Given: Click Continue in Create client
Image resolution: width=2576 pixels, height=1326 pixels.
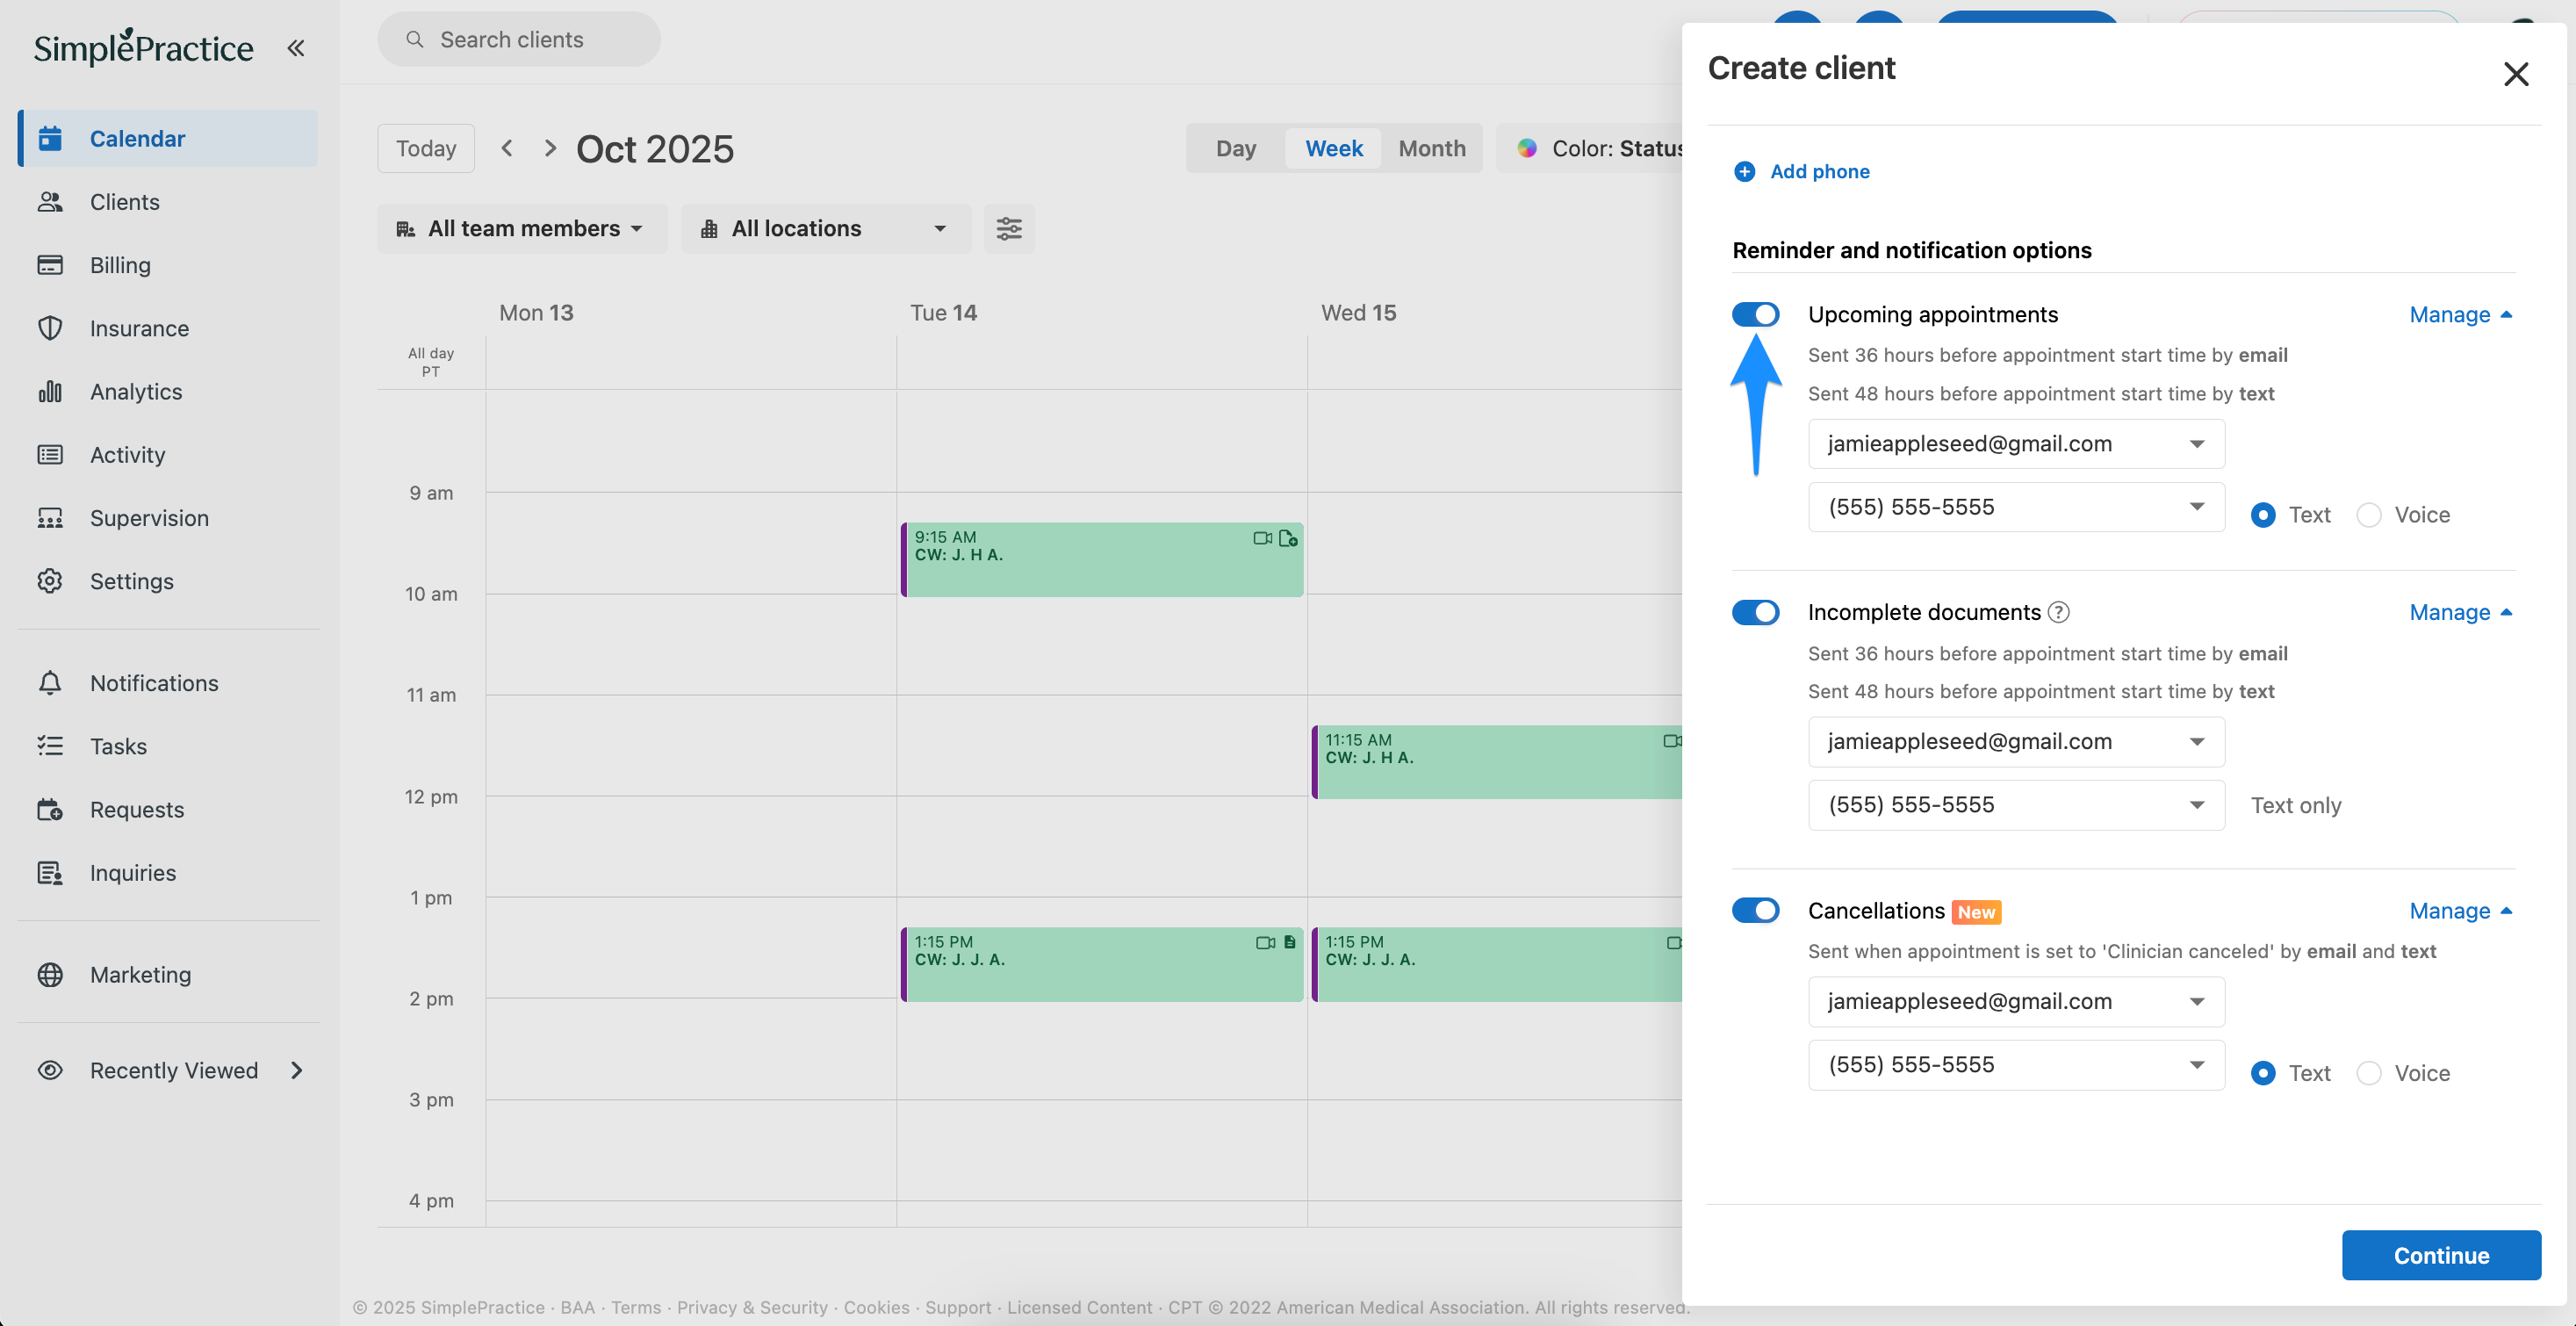Looking at the screenshot, I should (2440, 1255).
